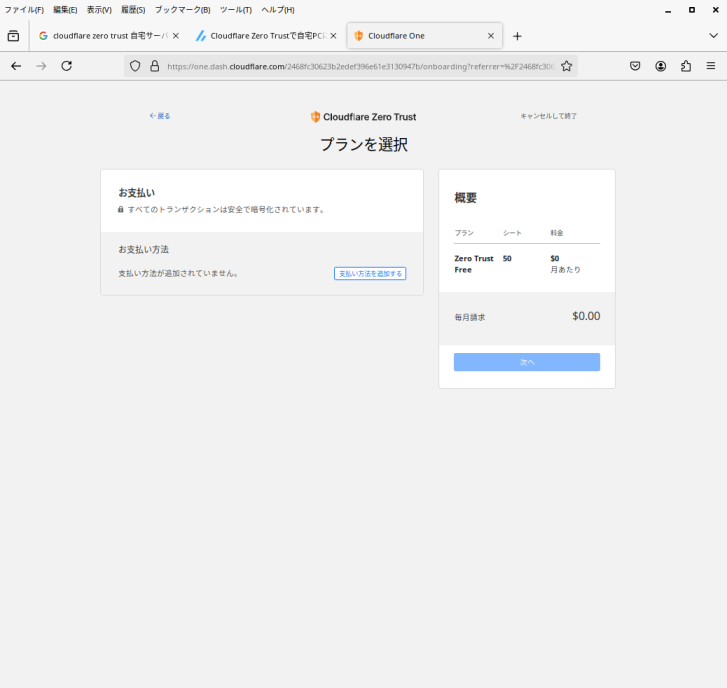This screenshot has width=727, height=688.
Task: Open the extensions puzzle icon
Action: 686,66
